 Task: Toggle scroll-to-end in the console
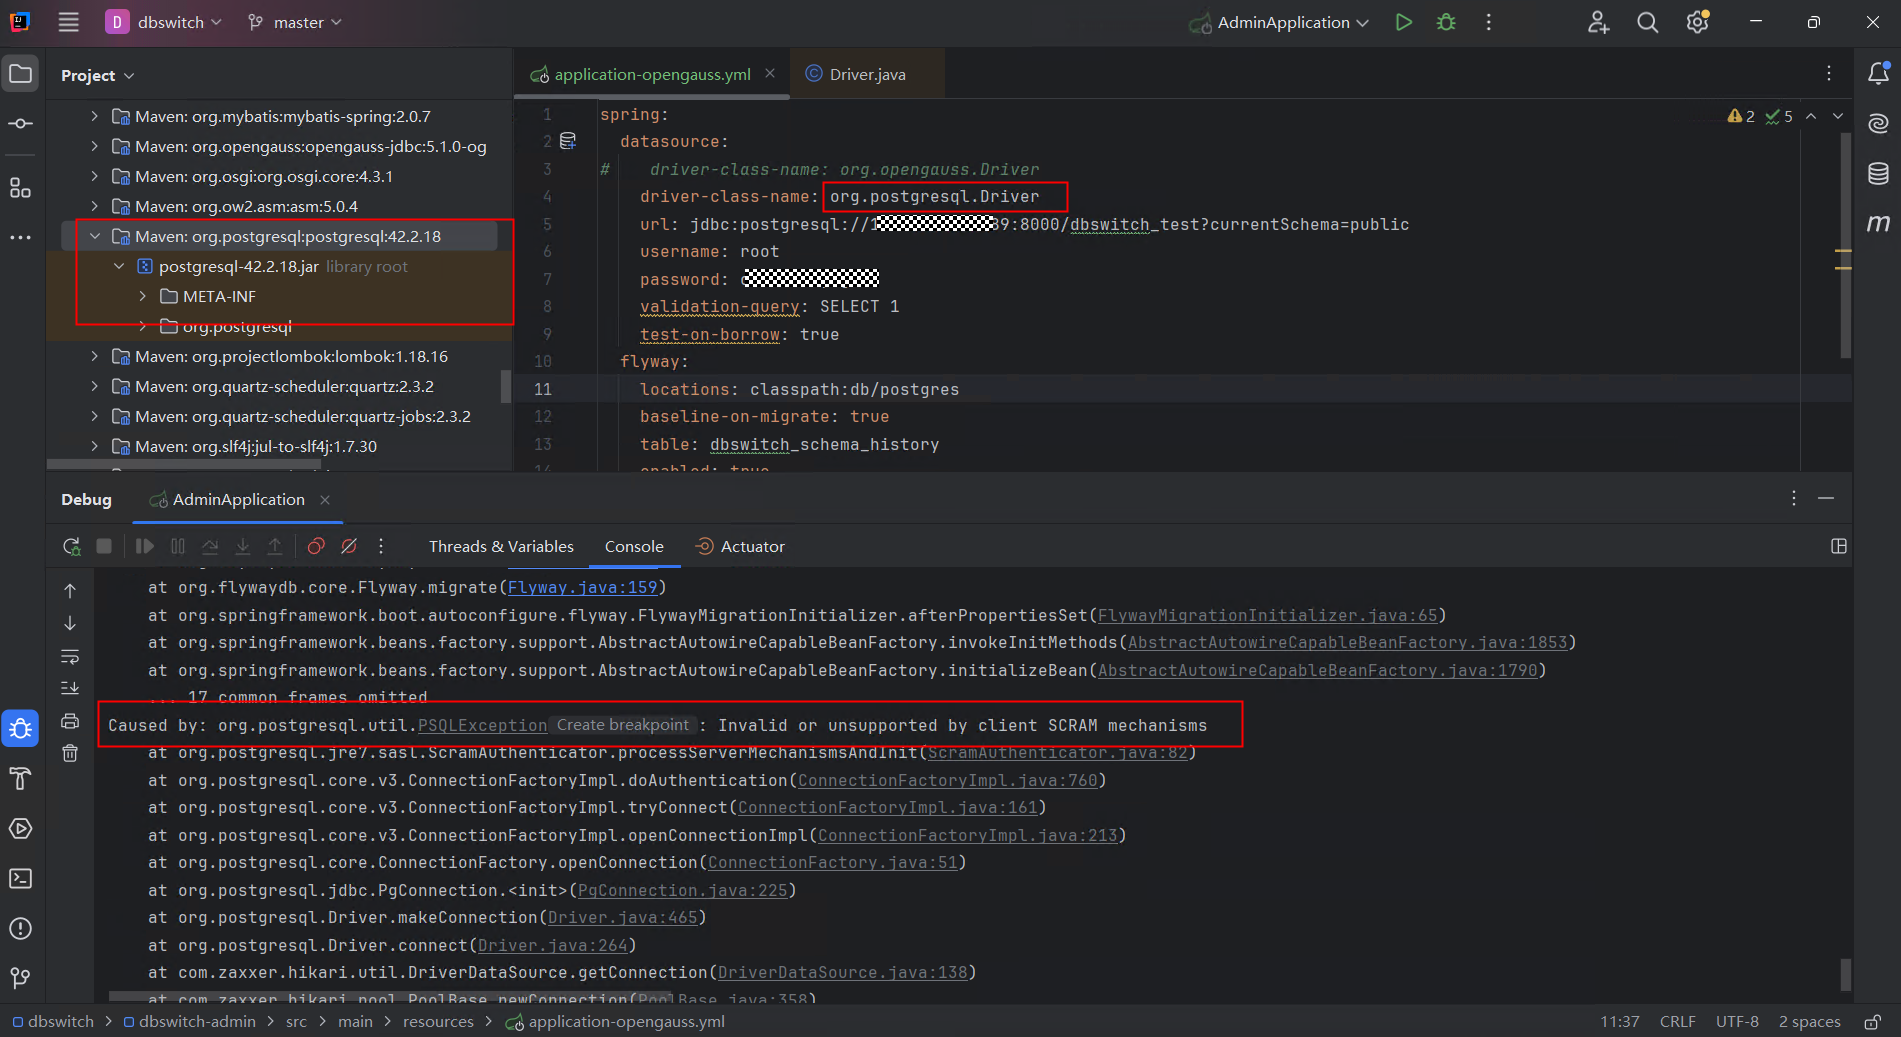coord(70,688)
